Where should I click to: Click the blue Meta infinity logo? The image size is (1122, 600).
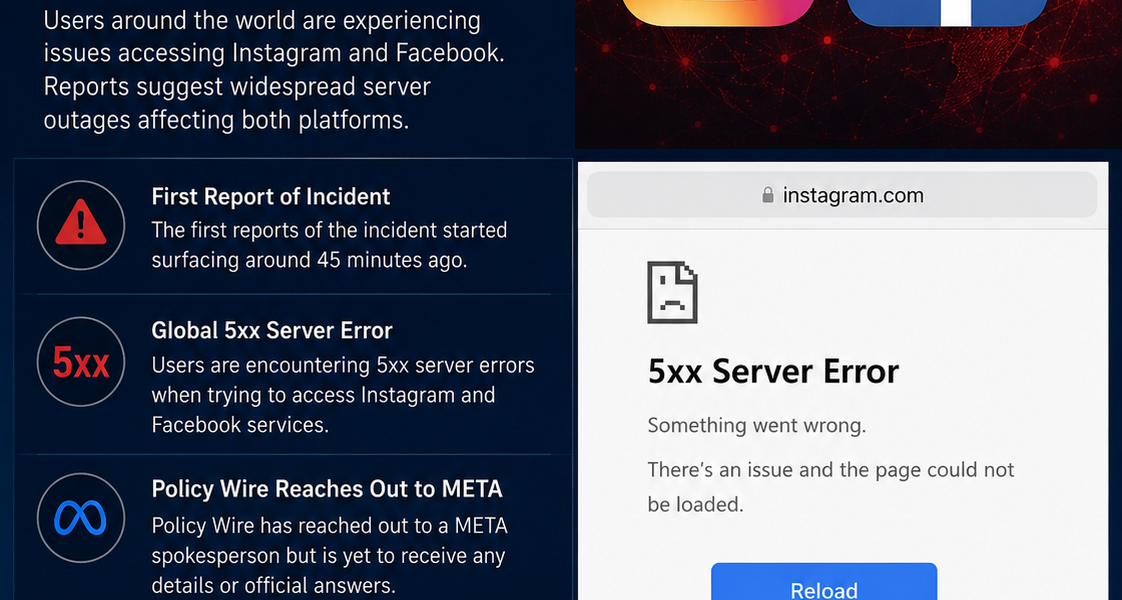tap(81, 518)
